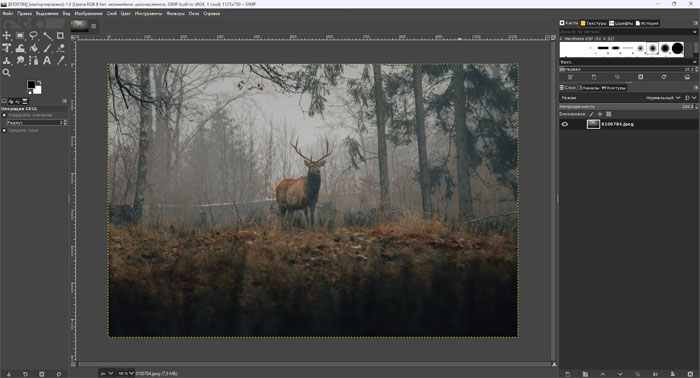Select the Text tool
Viewport: 700px width, 378px height.
pos(47,60)
